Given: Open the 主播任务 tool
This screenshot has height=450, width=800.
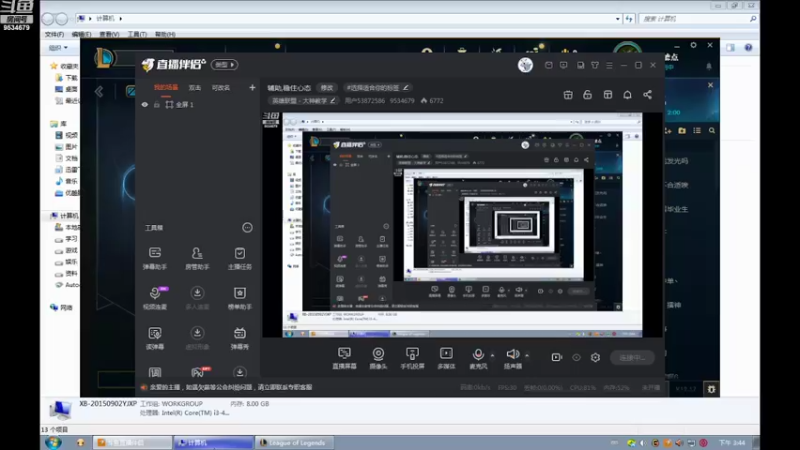Looking at the screenshot, I should (x=239, y=258).
